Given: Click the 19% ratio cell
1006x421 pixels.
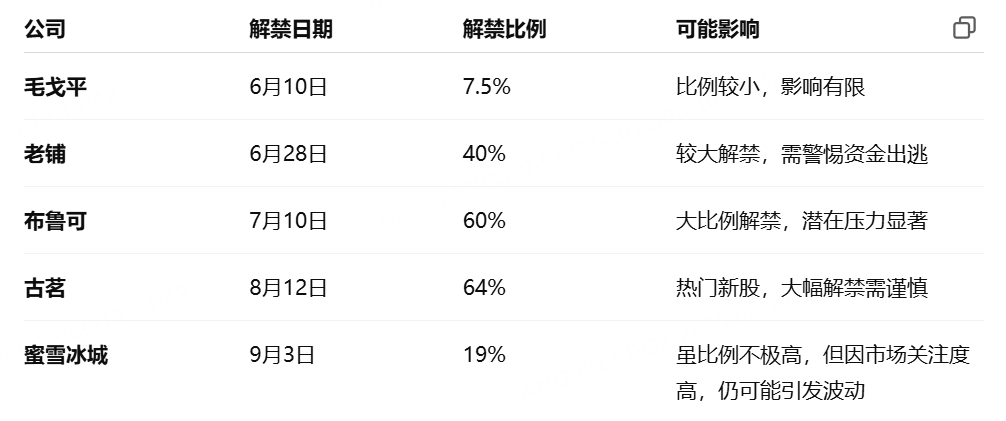Looking at the screenshot, I should (484, 354).
